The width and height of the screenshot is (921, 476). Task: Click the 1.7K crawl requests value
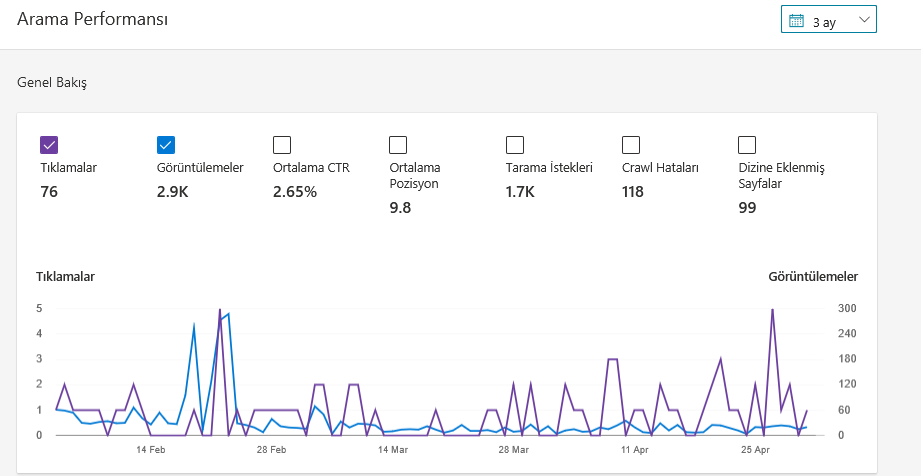point(520,192)
